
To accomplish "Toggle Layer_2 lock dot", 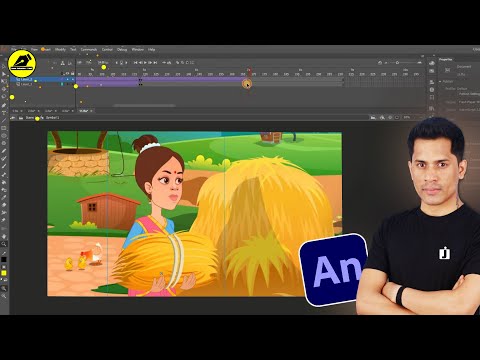I will [x=72, y=80].
